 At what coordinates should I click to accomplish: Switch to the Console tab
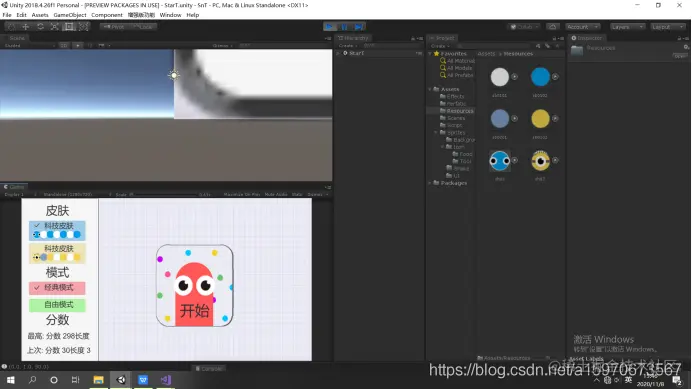209,368
